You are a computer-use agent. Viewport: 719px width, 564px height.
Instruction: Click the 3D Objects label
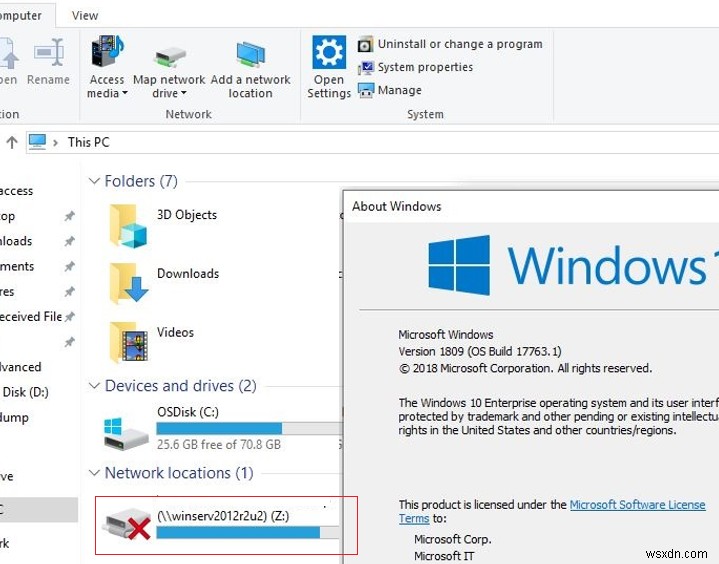coord(187,215)
